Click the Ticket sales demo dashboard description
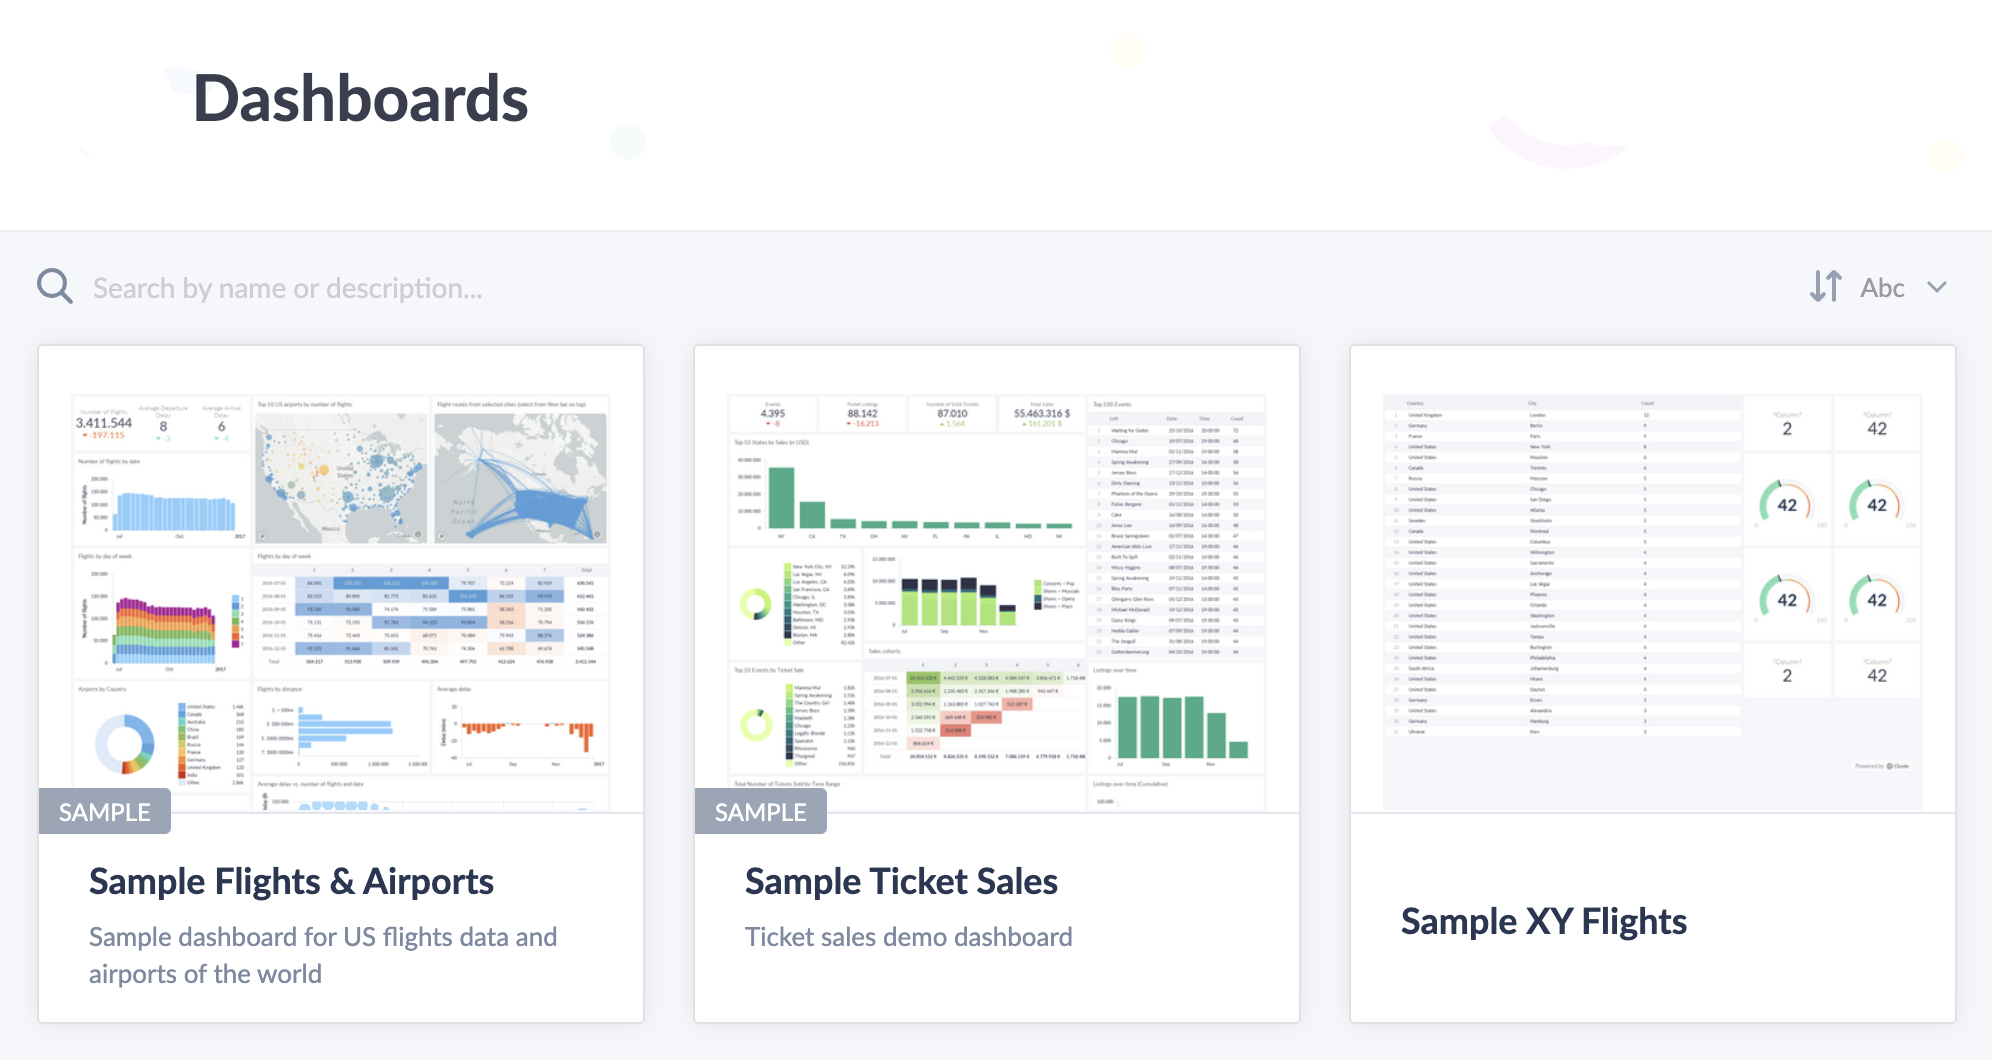The width and height of the screenshot is (1992, 1060). (x=908, y=937)
